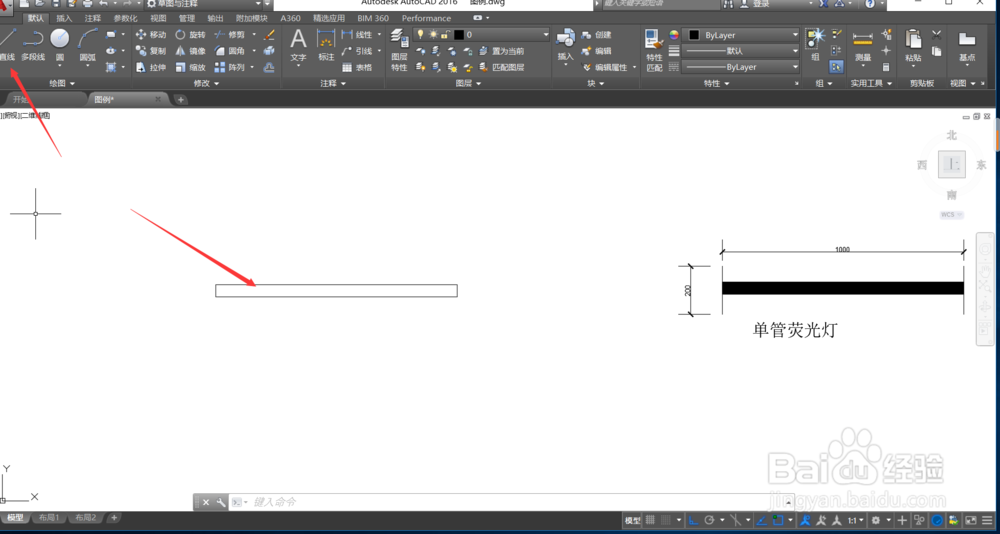This screenshot has width=1000, height=534.
Task: Toggle snap mode in status bar
Action: (x=666, y=520)
